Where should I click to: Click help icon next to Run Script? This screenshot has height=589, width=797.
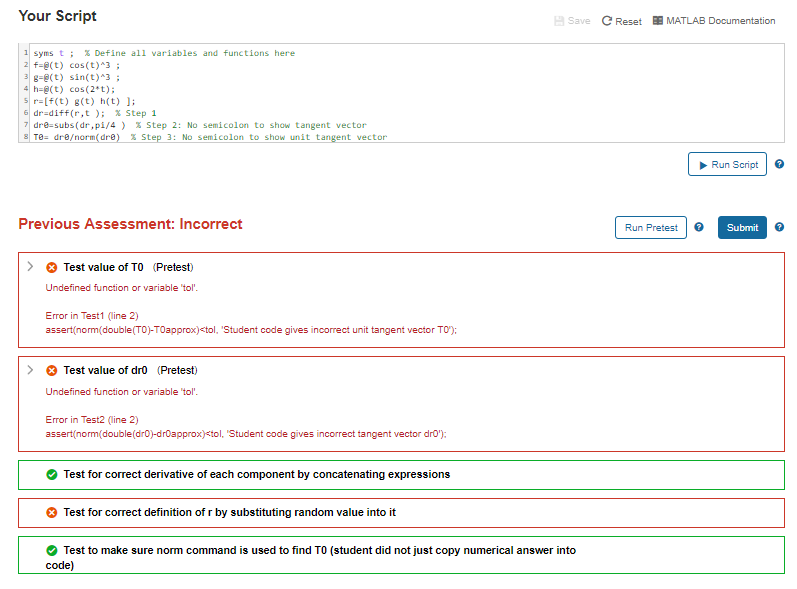779,164
